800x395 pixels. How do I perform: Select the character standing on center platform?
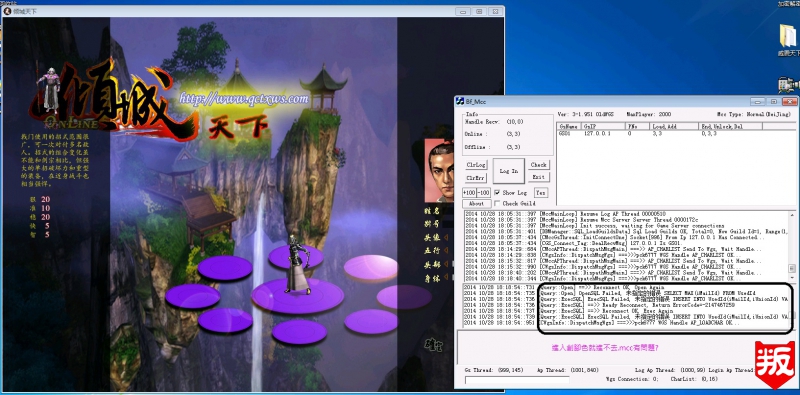pos(297,264)
